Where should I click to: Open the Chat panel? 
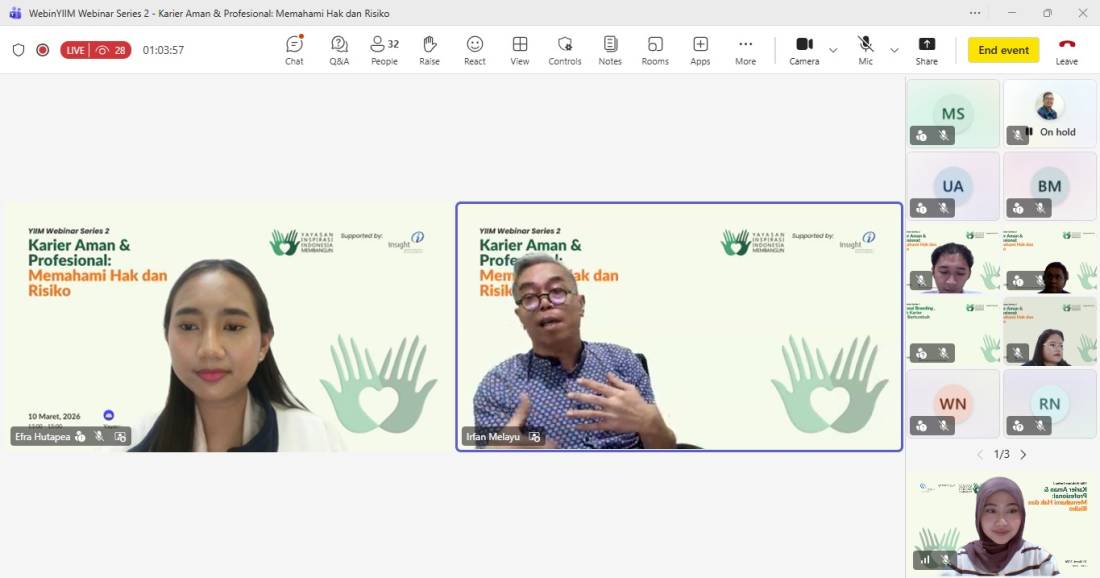(294, 50)
